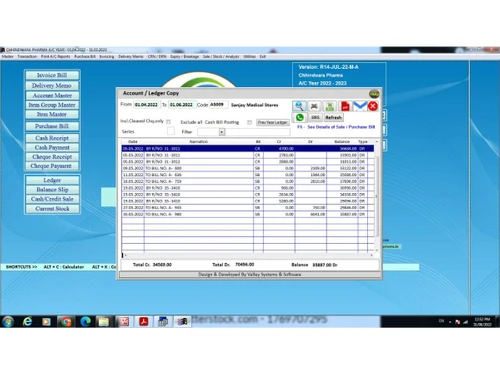Select ledger row dated 11.05.2022

pyautogui.click(x=248, y=175)
